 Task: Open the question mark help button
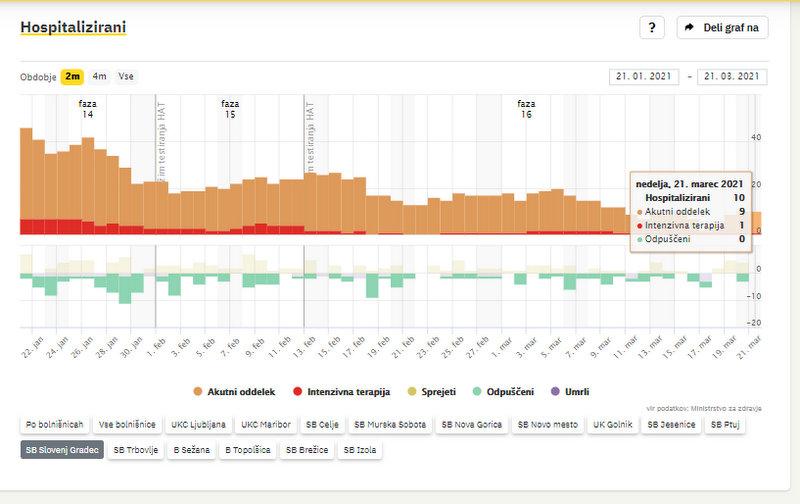651,28
